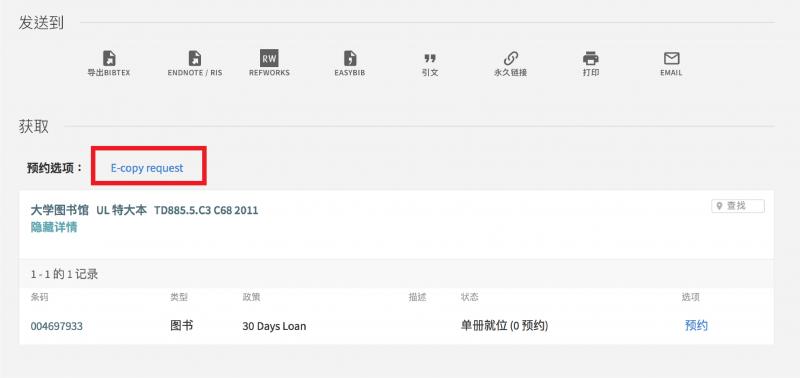
Task: Click the 类型 column header
Action: pyautogui.click(x=179, y=297)
